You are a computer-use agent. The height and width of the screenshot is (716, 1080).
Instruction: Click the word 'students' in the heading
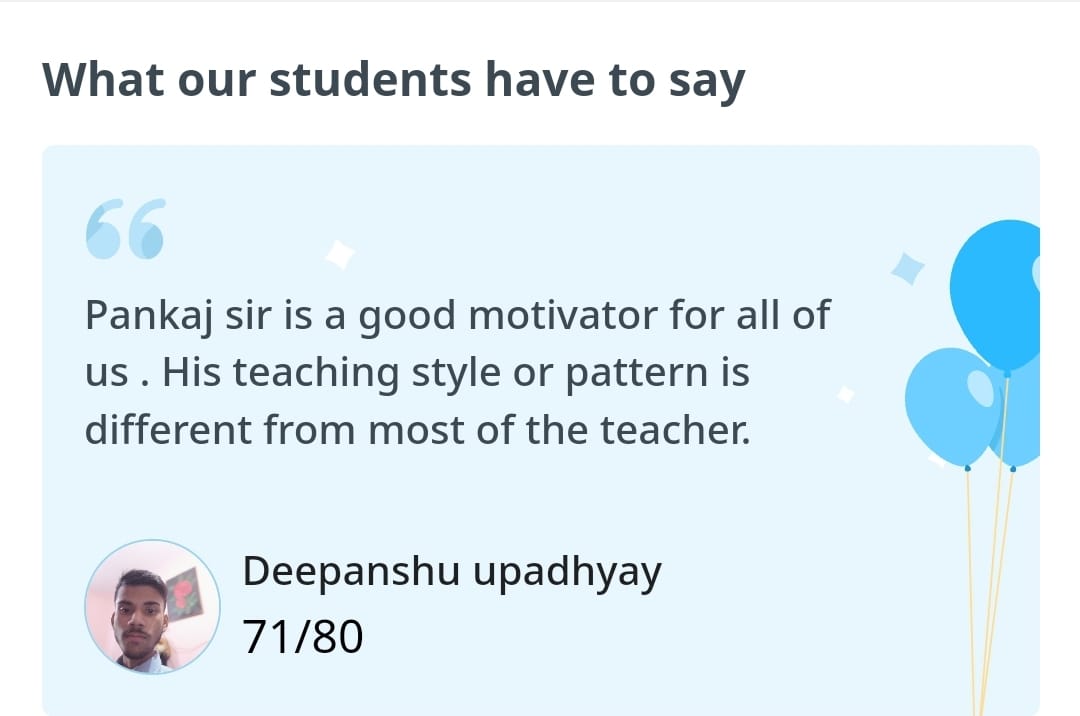[x=370, y=80]
